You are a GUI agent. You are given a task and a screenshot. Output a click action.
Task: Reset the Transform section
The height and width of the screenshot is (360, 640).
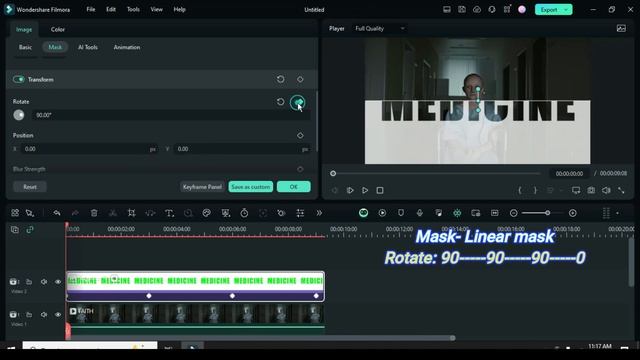(280, 79)
